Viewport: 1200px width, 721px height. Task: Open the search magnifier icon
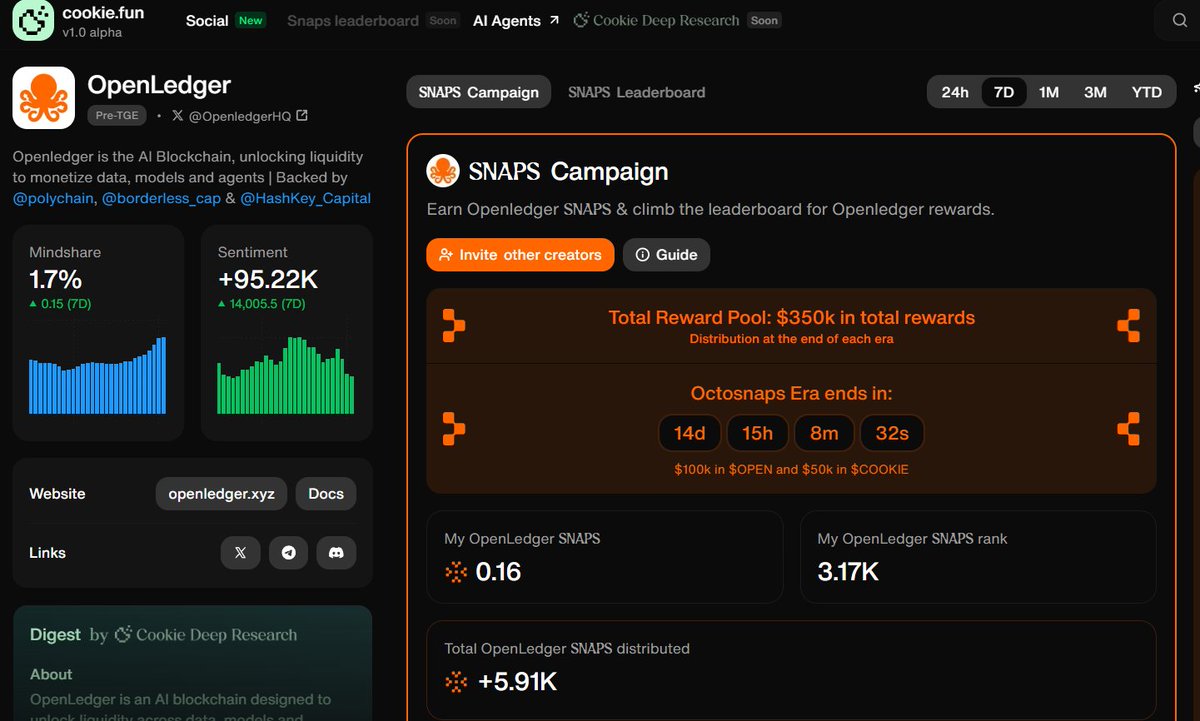click(1178, 19)
